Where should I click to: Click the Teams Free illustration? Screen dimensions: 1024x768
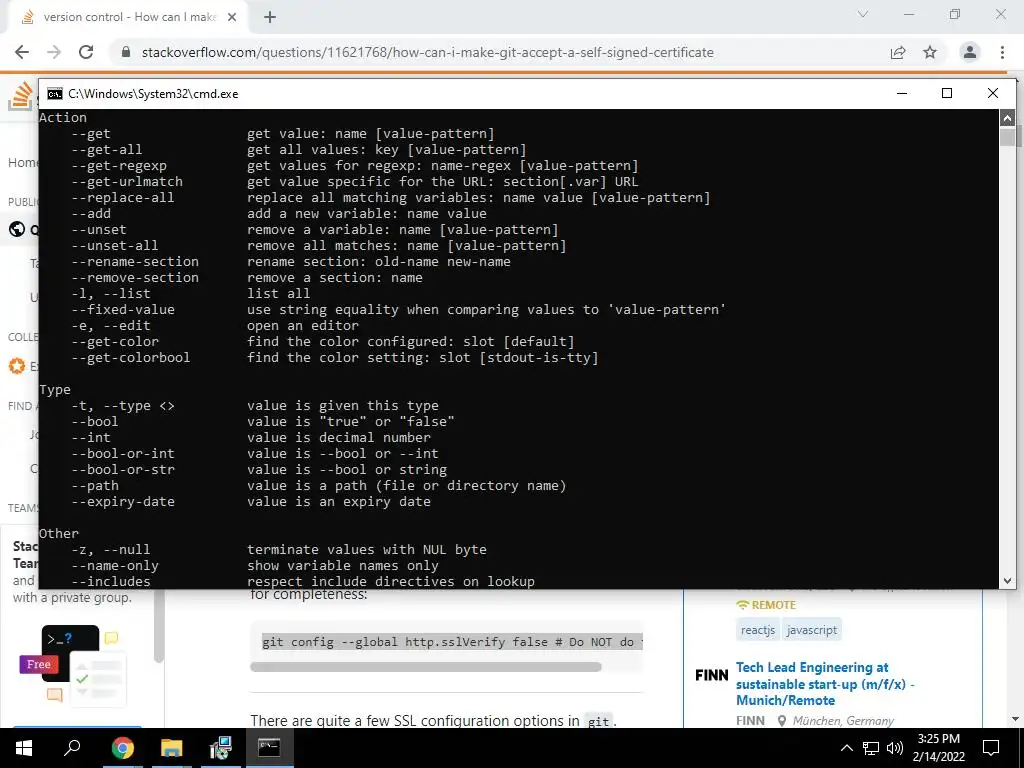72,664
